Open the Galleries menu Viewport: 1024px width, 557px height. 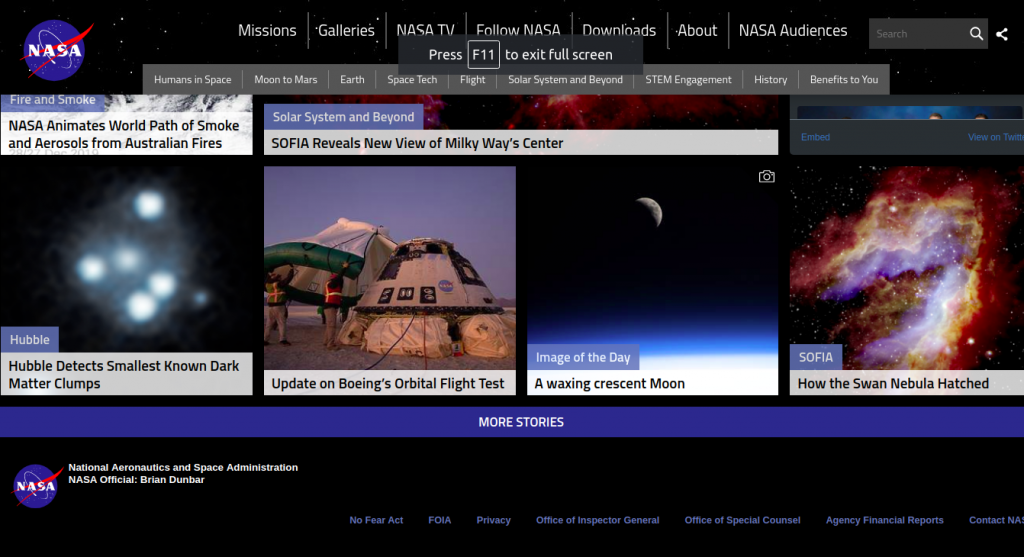[346, 30]
